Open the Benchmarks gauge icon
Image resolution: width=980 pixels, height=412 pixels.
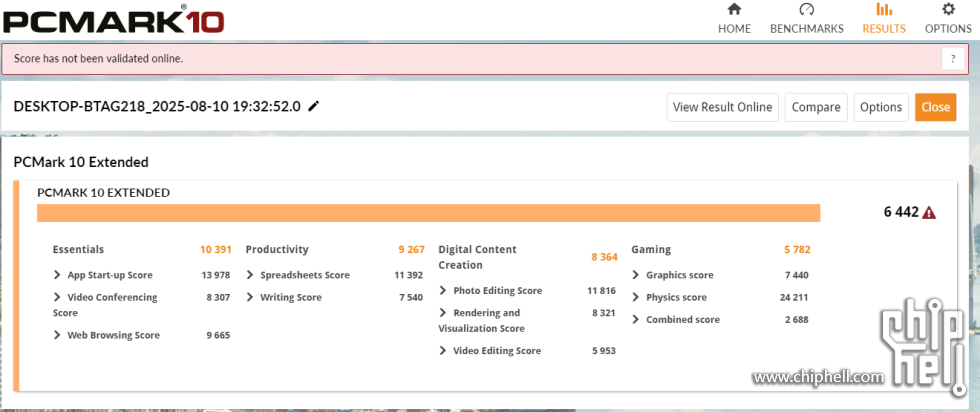(x=806, y=9)
